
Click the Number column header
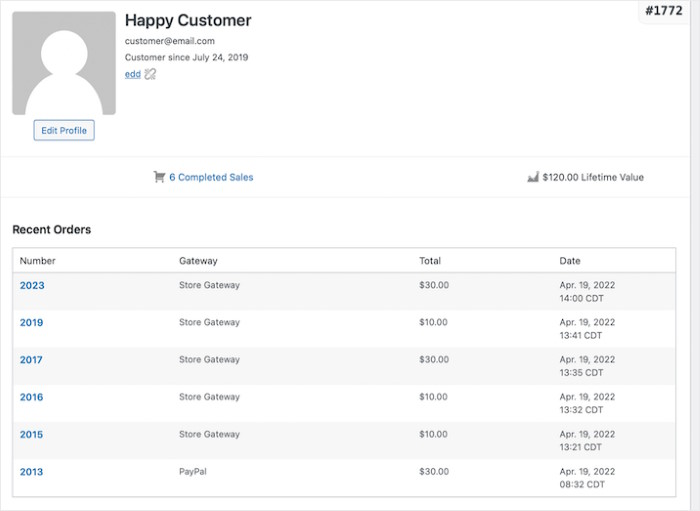tap(38, 261)
